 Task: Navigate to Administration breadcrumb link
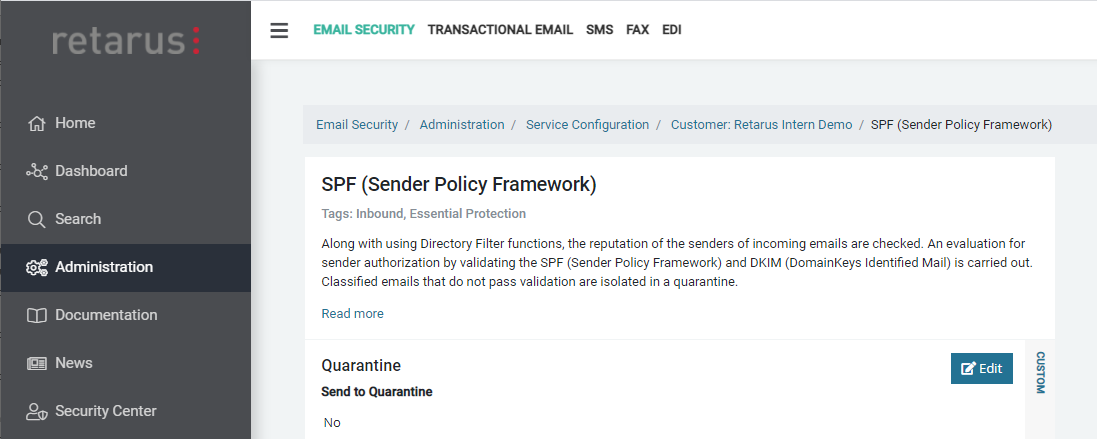click(x=462, y=125)
